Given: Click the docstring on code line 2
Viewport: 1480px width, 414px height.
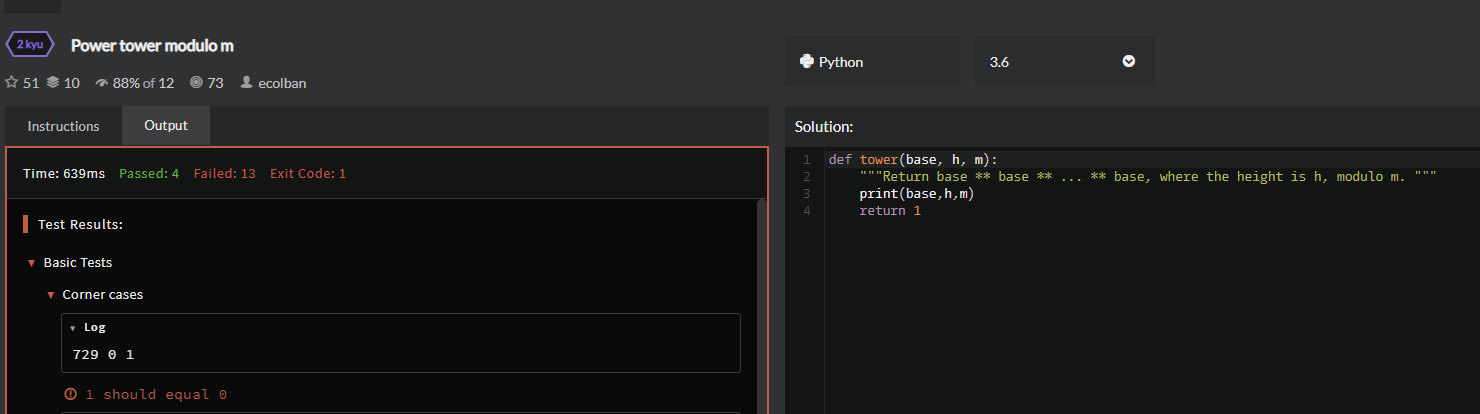Looking at the screenshot, I should [x=1148, y=176].
